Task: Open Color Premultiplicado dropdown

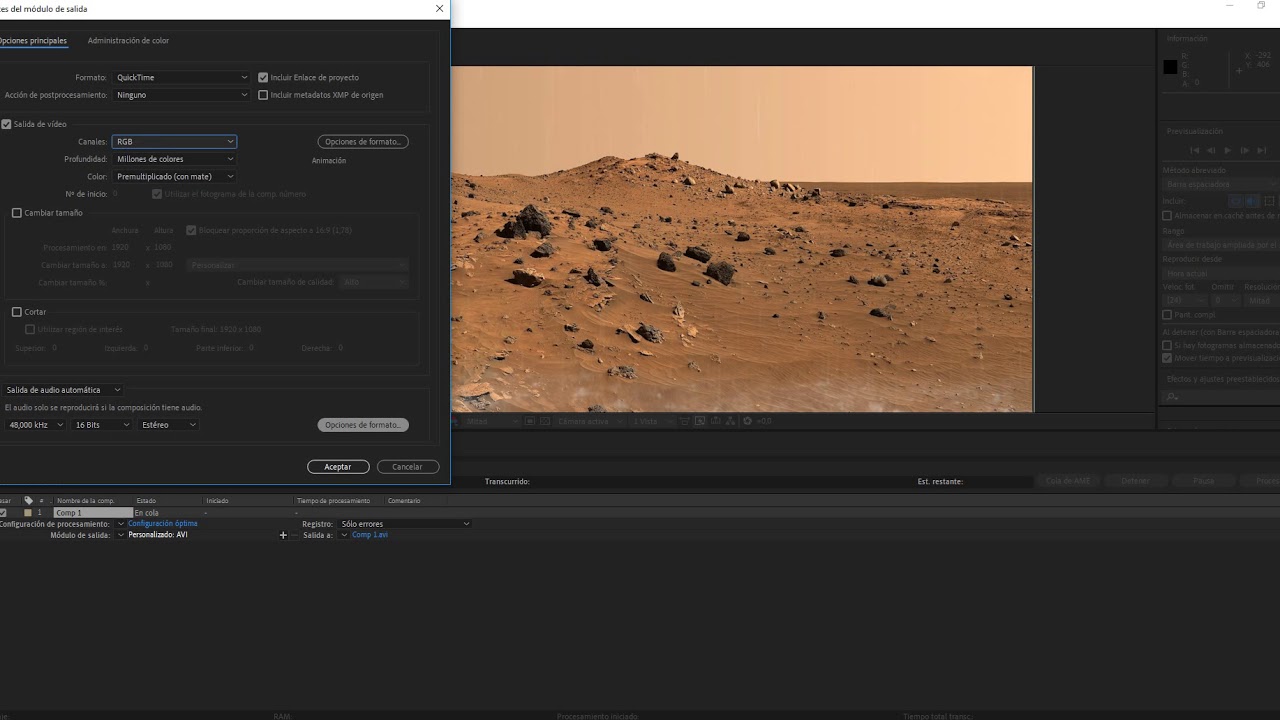Action: (174, 177)
